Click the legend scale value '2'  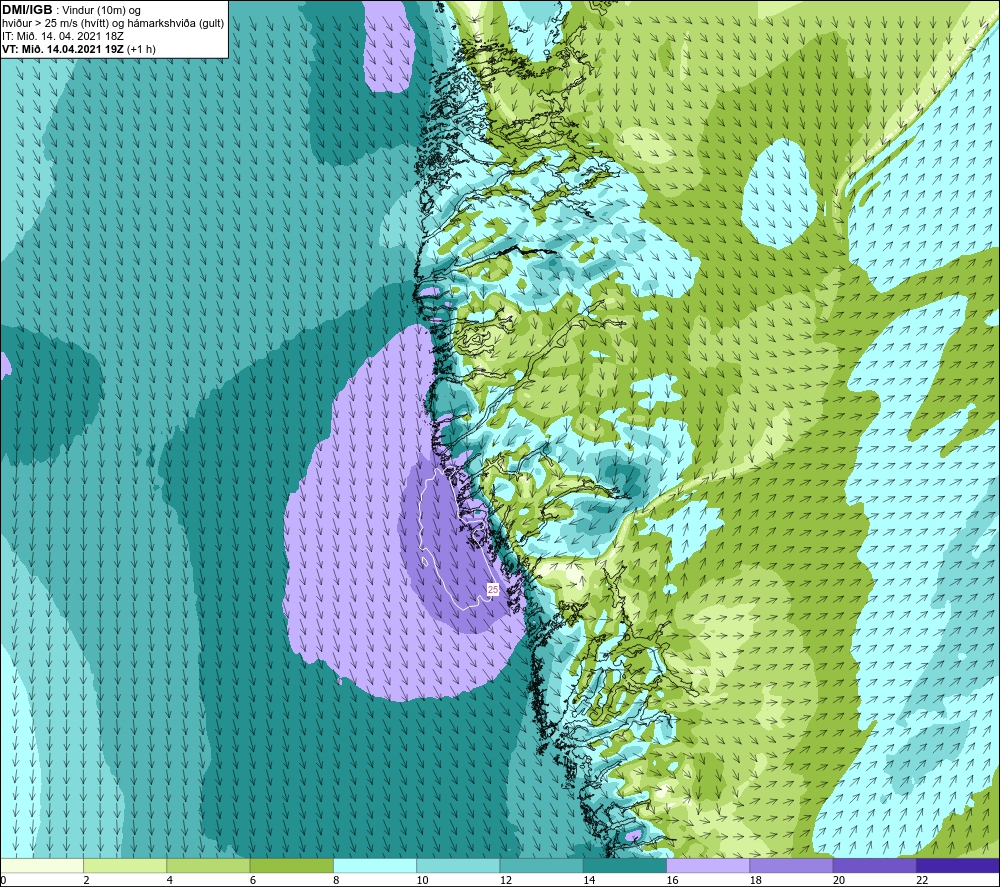(x=86, y=881)
